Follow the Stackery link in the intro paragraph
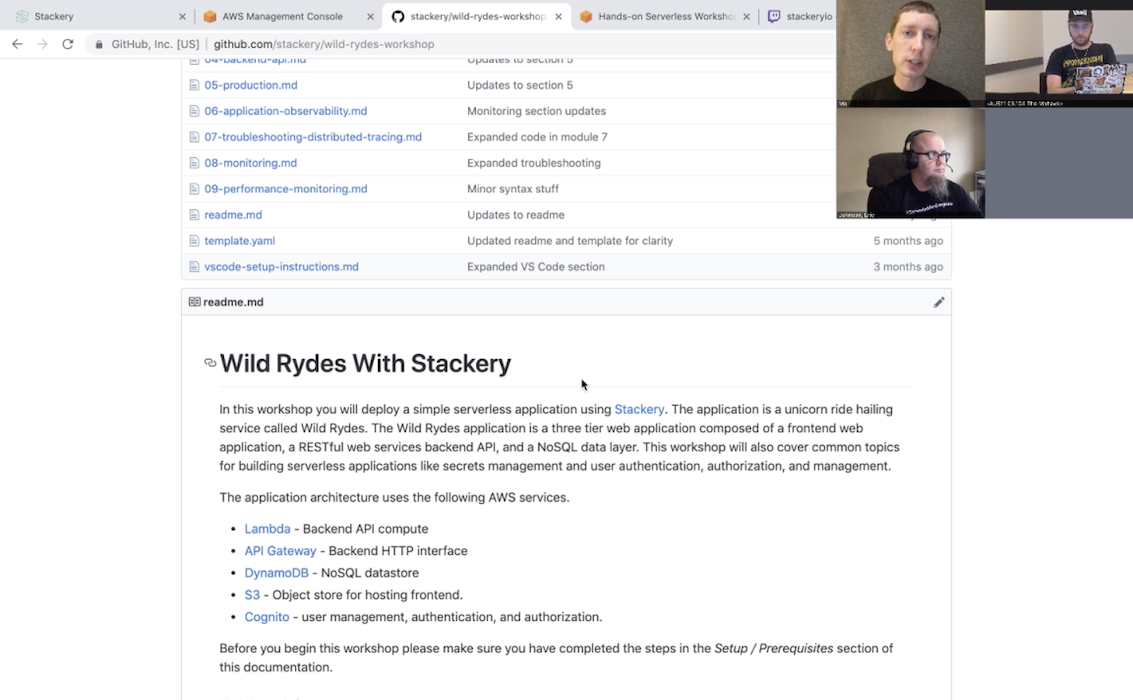1133x700 pixels. 639,410
